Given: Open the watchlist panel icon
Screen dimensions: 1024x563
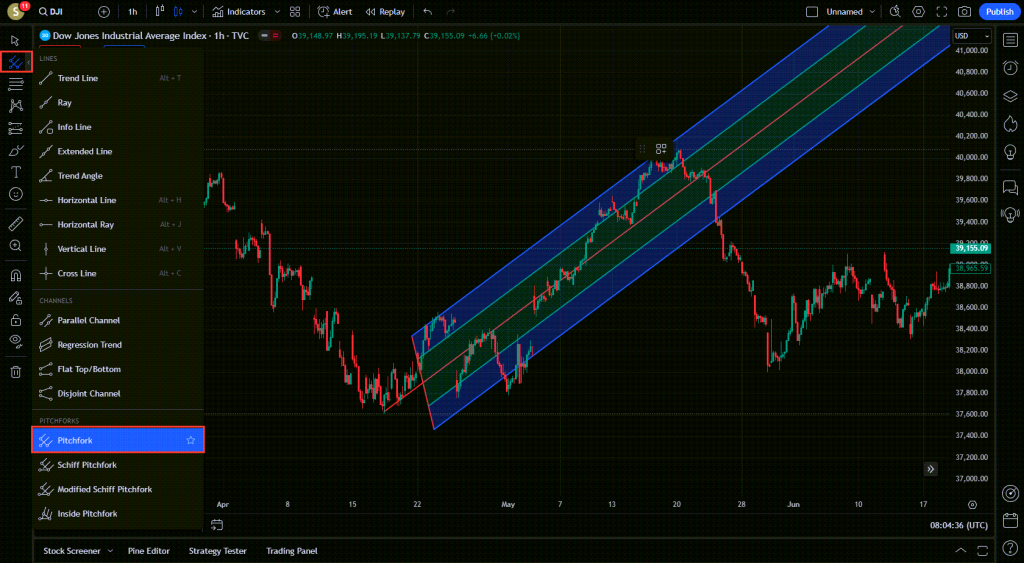Looking at the screenshot, I should click(1010, 40).
